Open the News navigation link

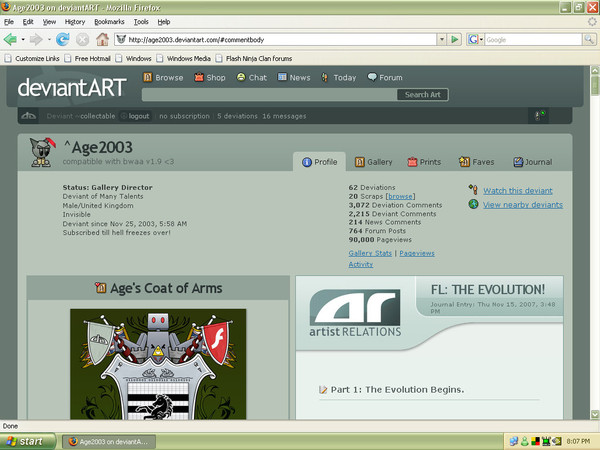(x=294, y=77)
